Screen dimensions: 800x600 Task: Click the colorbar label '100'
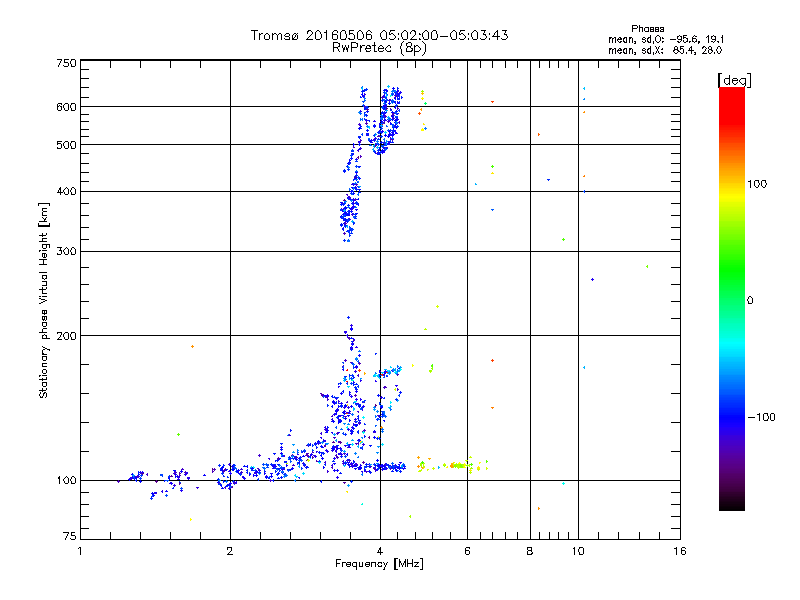pos(757,184)
